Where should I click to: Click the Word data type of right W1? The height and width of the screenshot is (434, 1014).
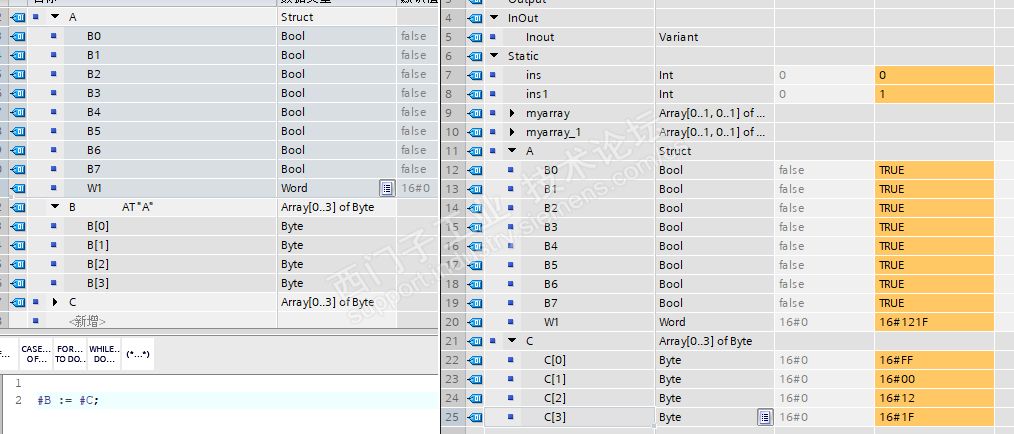(x=672, y=322)
